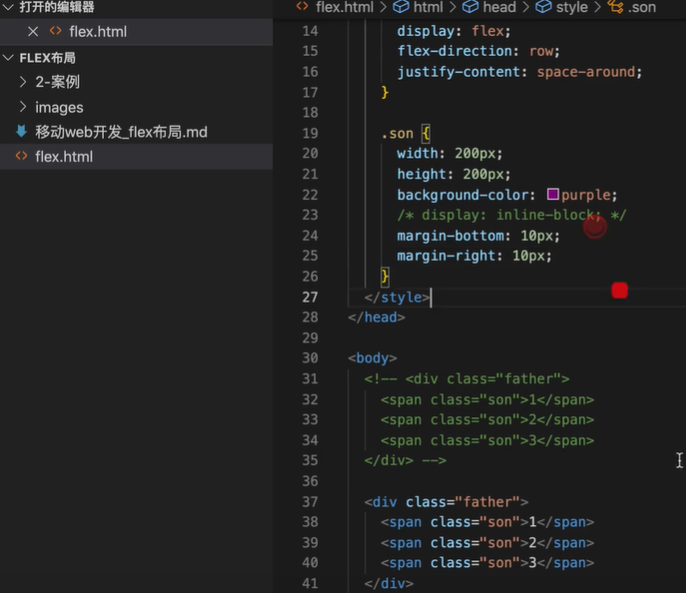Click the '</div> -->' comment end on line 35
The image size is (686, 593).
click(x=405, y=461)
